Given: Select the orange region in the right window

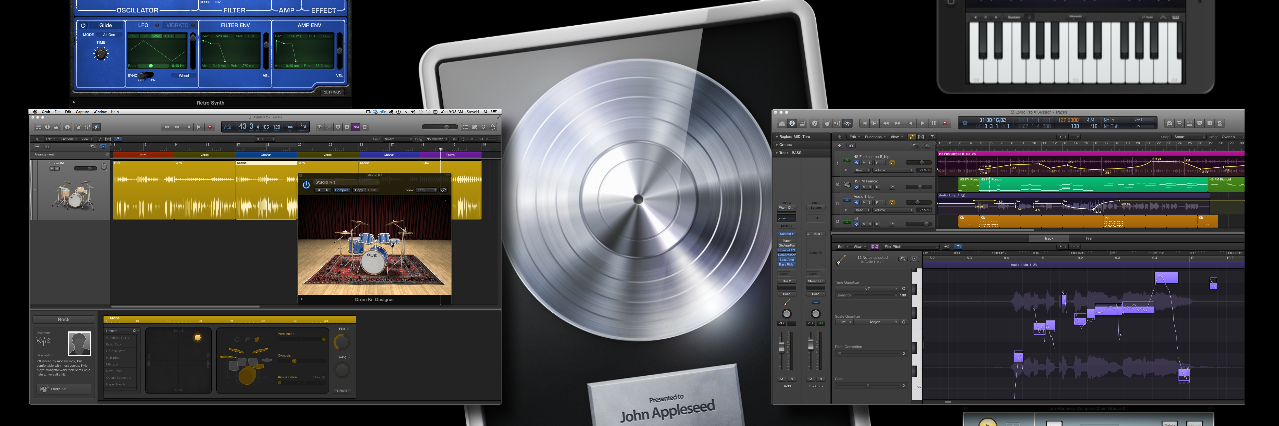Looking at the screenshot, I should (x=1087, y=221).
